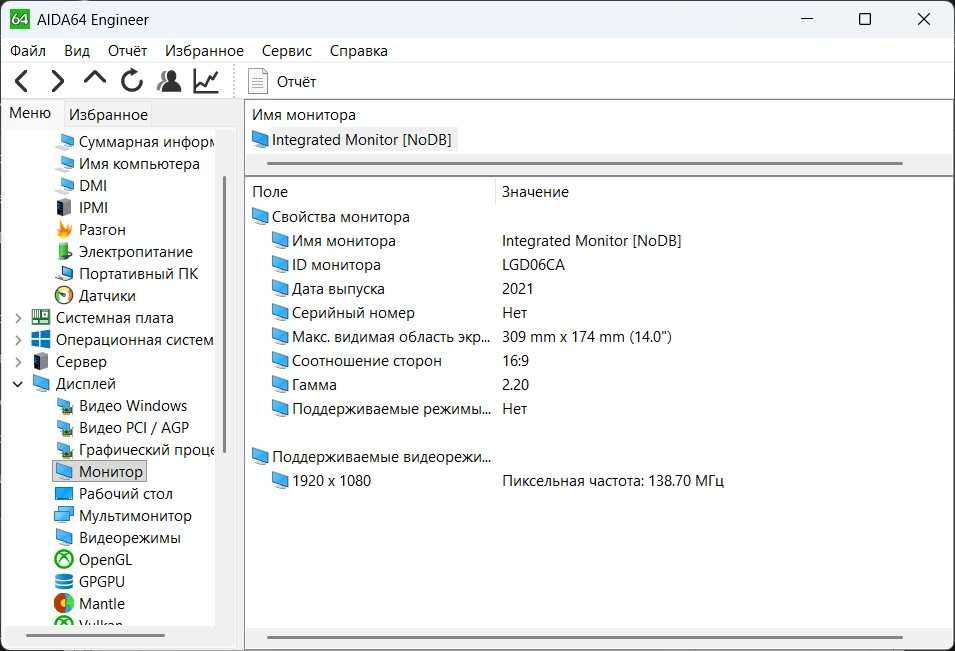
Task: Click the Портативный ПК laptop icon
Action: pyautogui.click(x=64, y=273)
